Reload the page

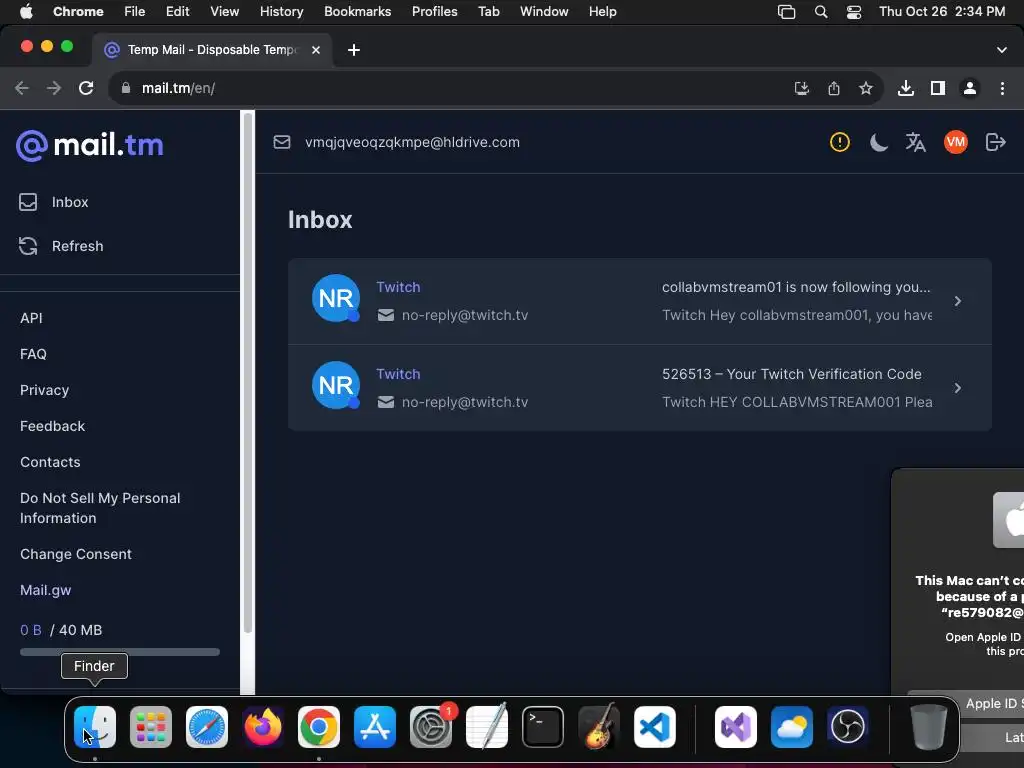(x=86, y=88)
